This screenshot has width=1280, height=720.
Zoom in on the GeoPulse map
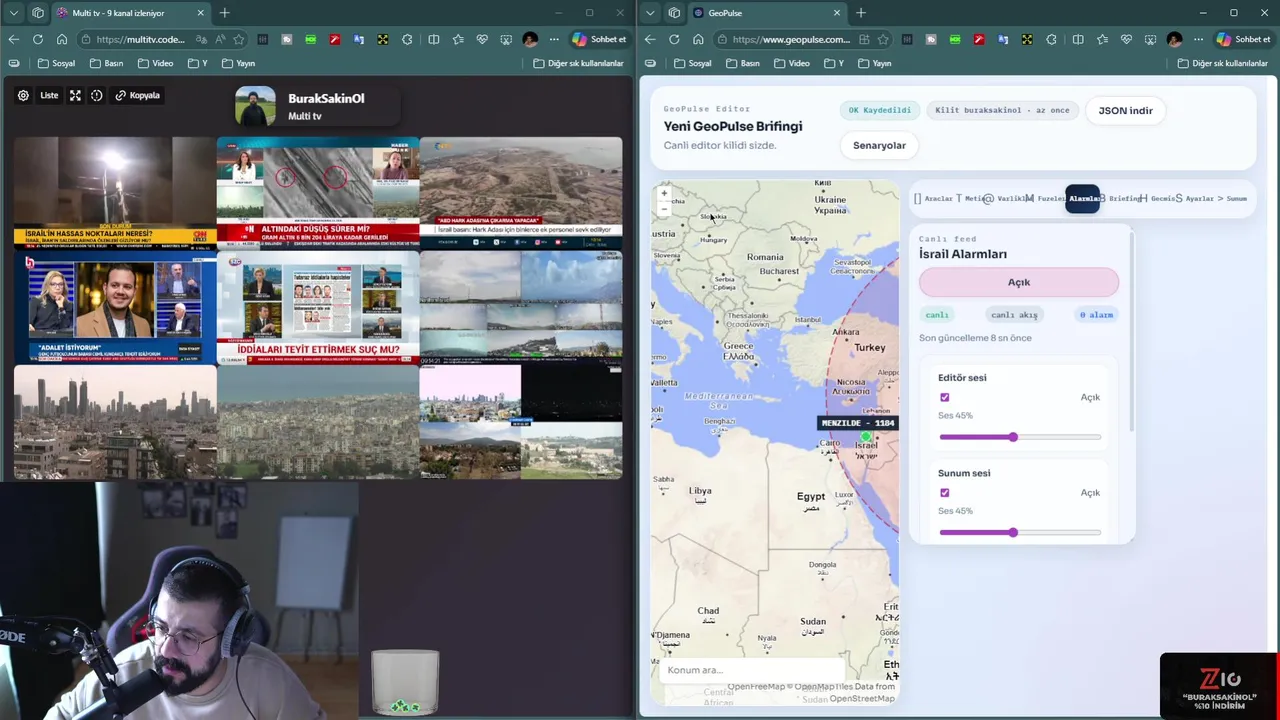[x=664, y=194]
